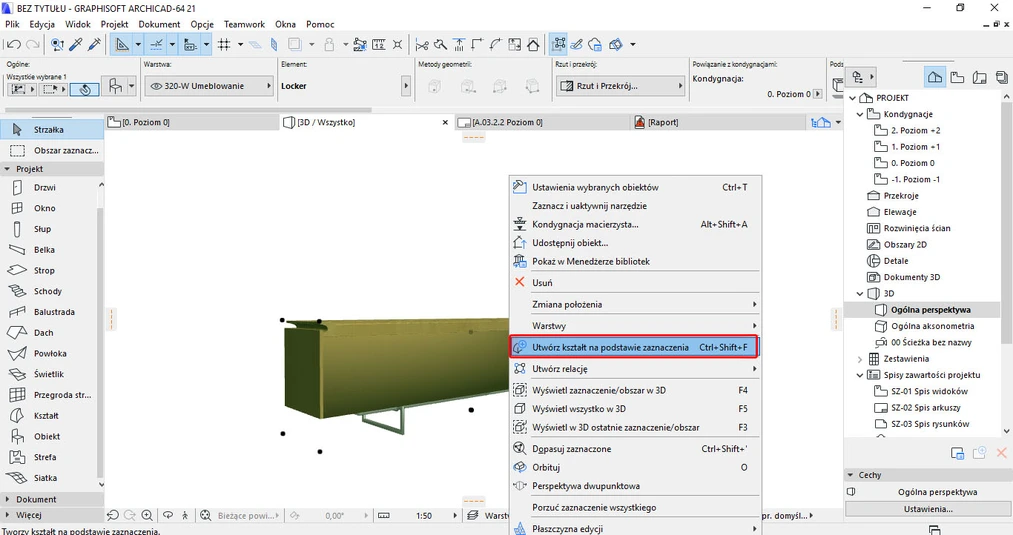Open SZ-02 Spis arkuszy list item

pos(925,408)
